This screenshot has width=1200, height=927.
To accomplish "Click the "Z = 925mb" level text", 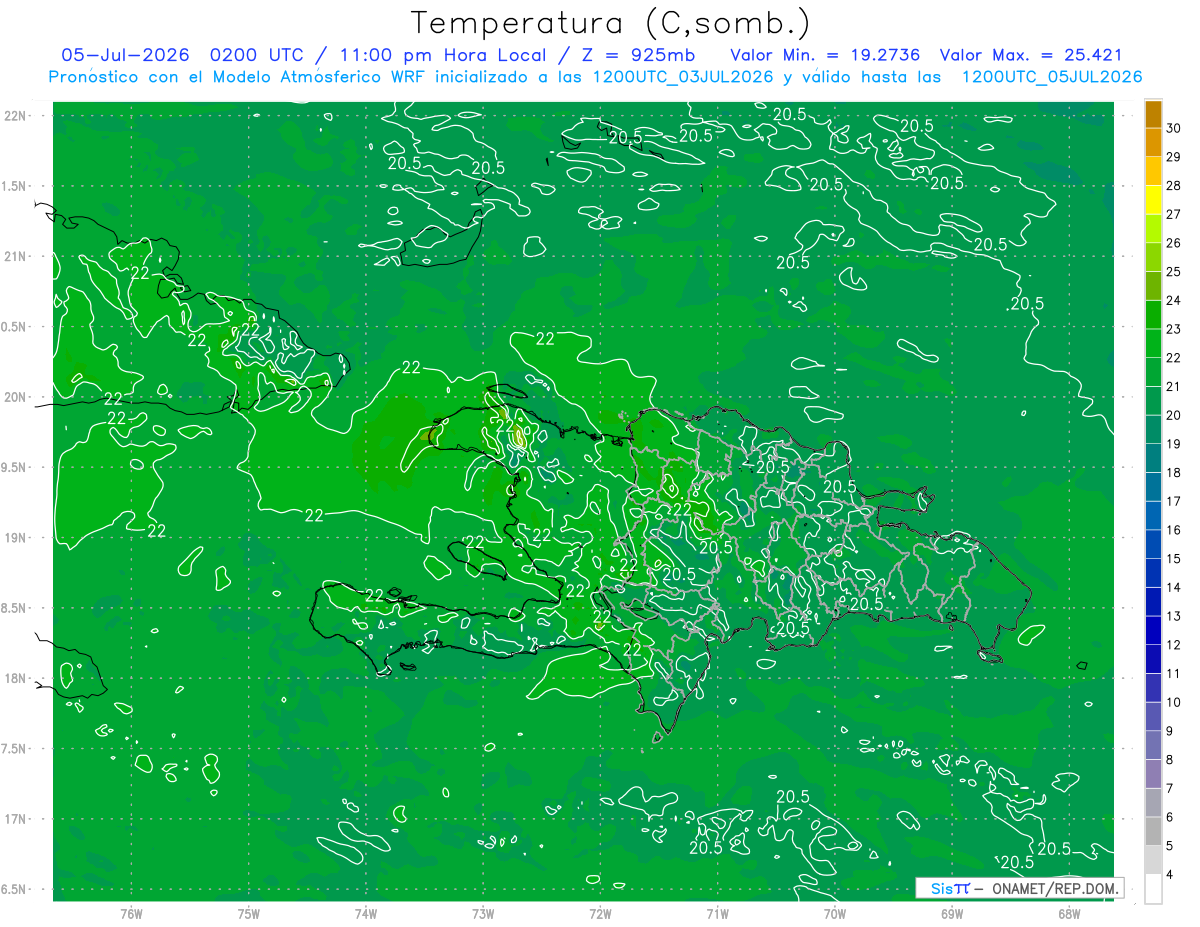I will pos(632,55).
